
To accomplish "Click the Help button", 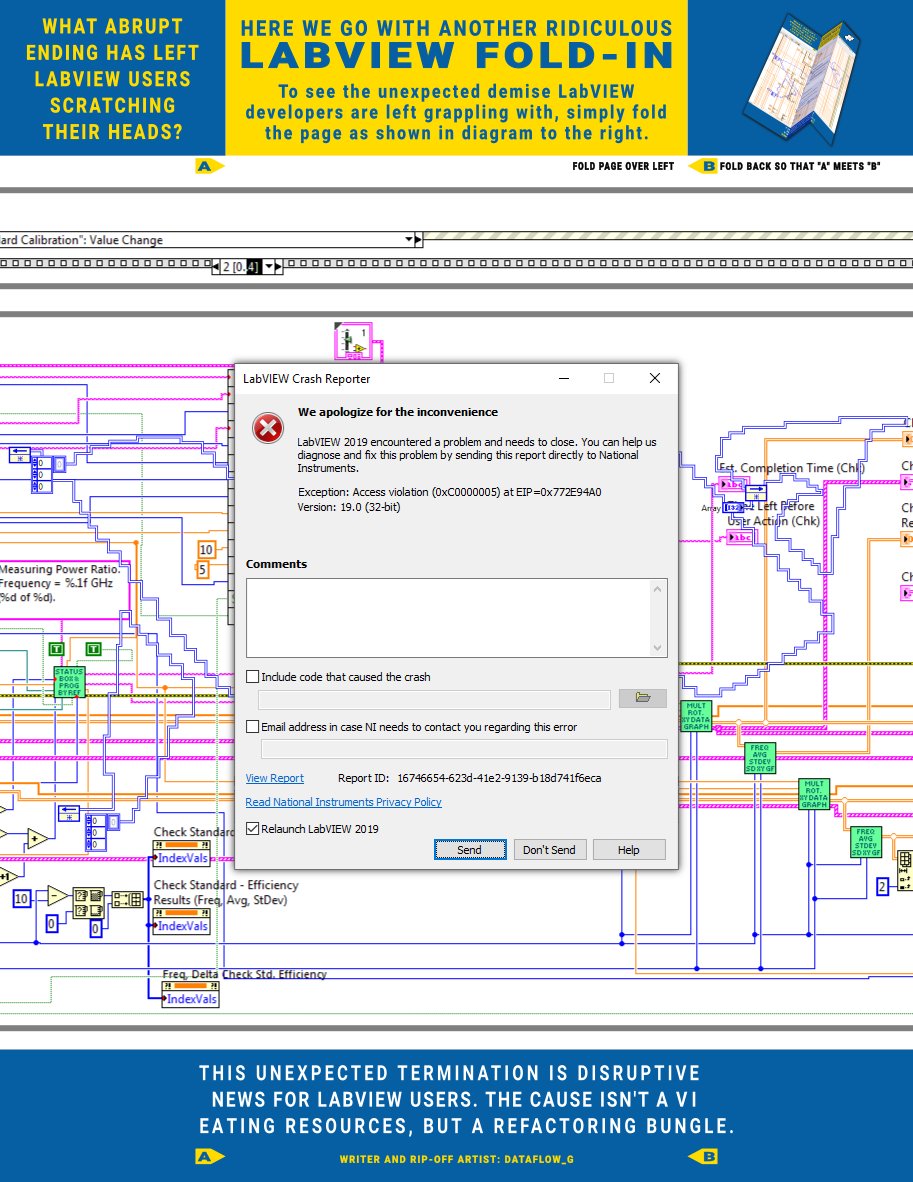I will (x=629, y=850).
